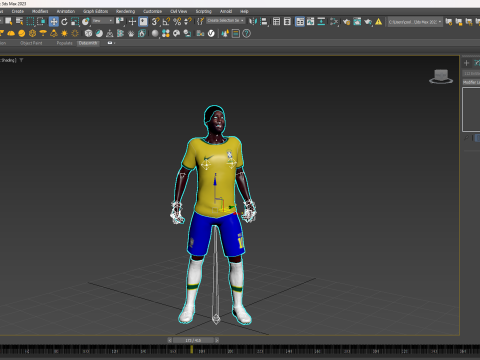Image resolution: width=480 pixels, height=360 pixels.
Task: Click the filled orange sun icon
Action: click(64, 33)
